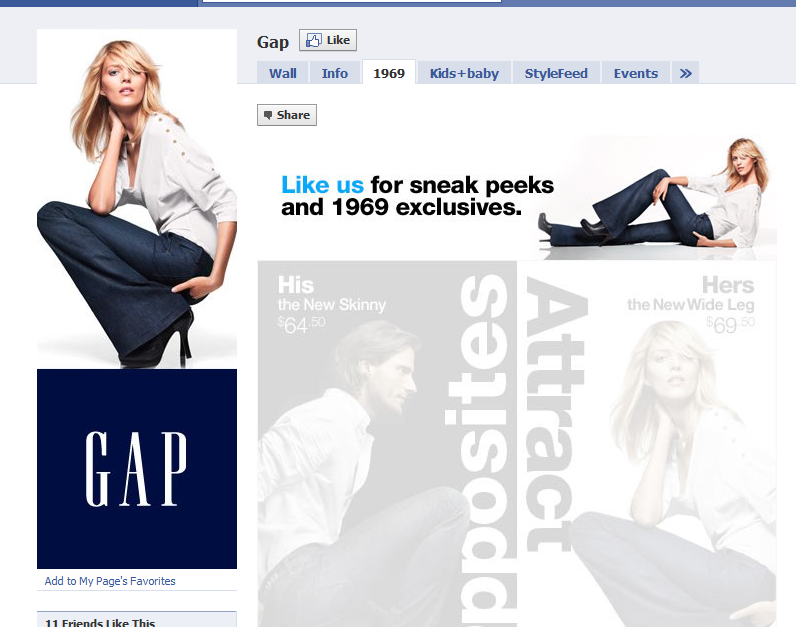This screenshot has width=796, height=627.
Task: Click the Gap page name heading
Action: pos(272,41)
